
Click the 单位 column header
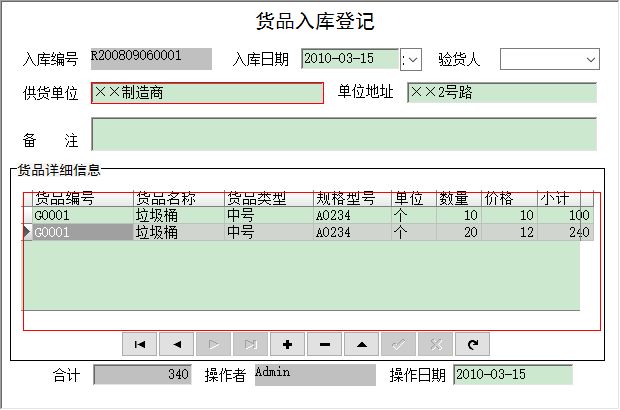coord(414,198)
